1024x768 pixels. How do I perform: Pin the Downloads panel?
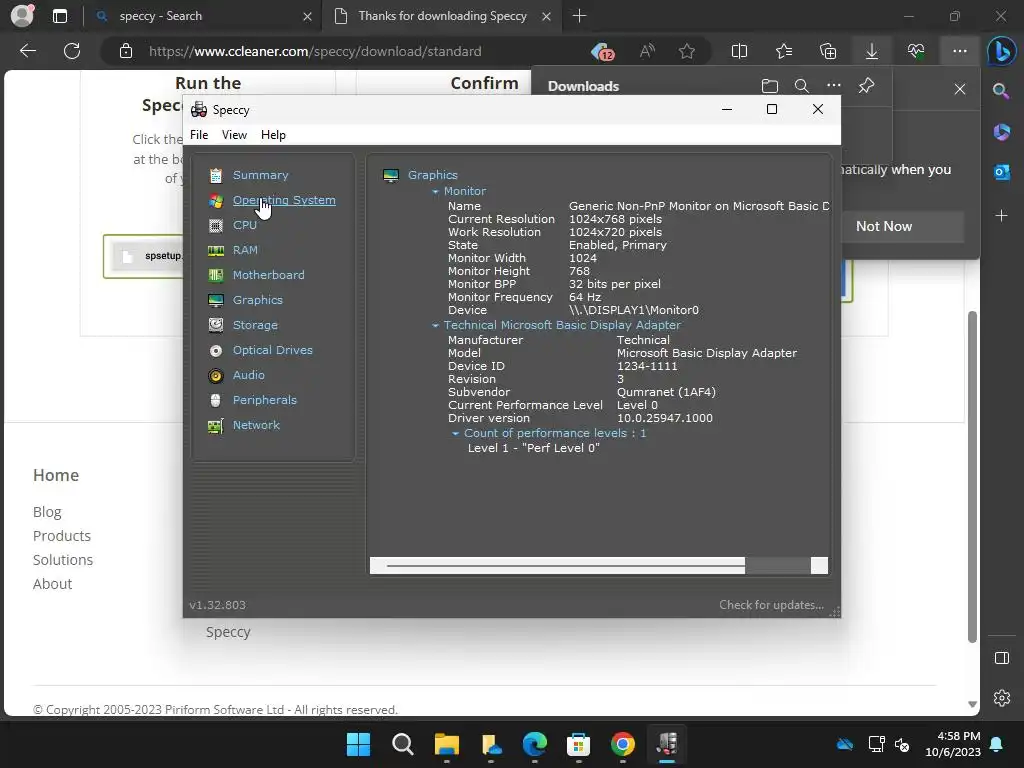coord(867,86)
